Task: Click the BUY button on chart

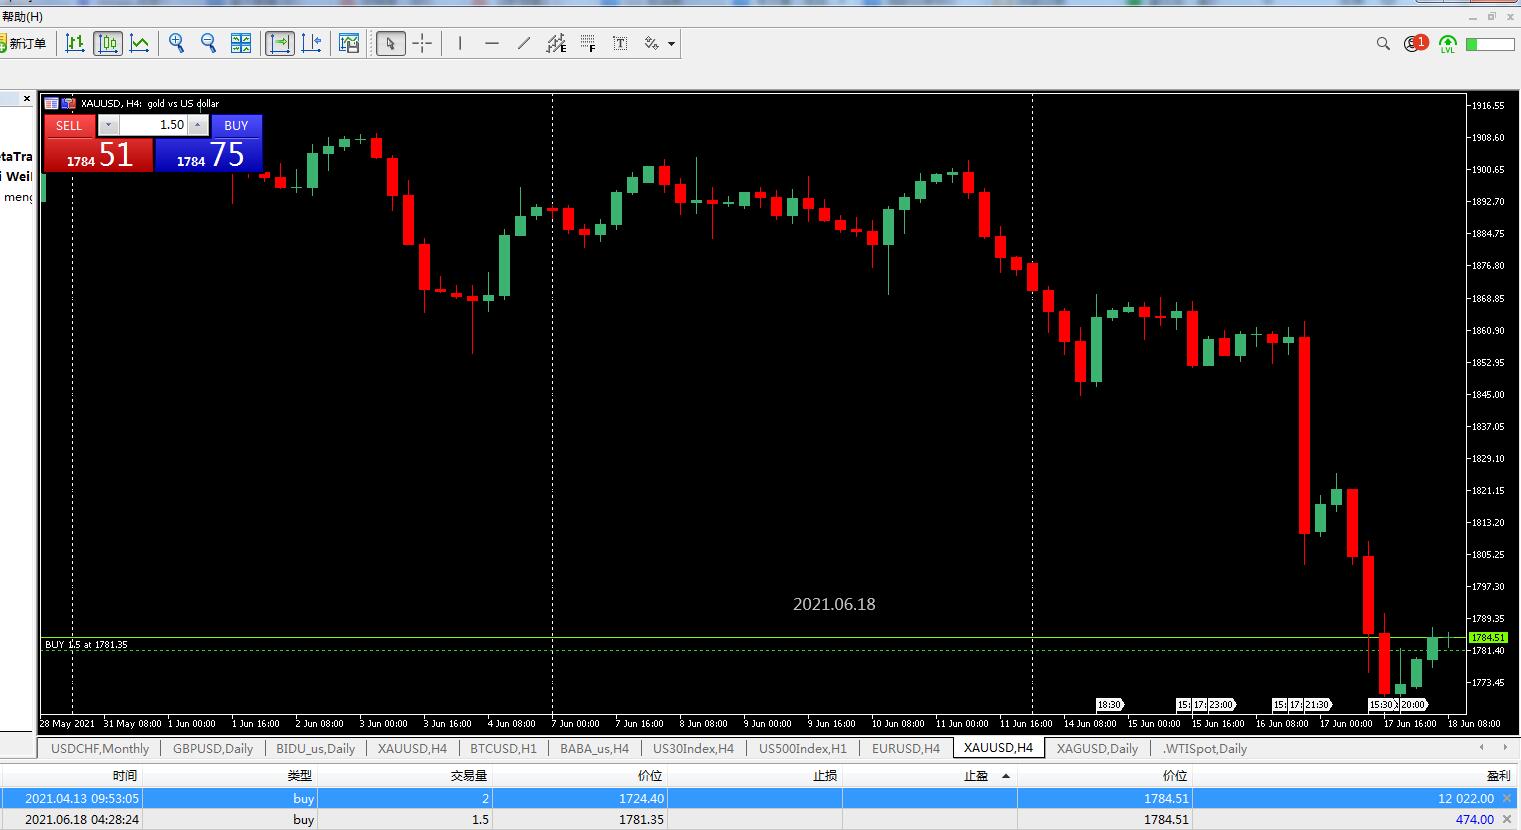Action: click(236, 125)
